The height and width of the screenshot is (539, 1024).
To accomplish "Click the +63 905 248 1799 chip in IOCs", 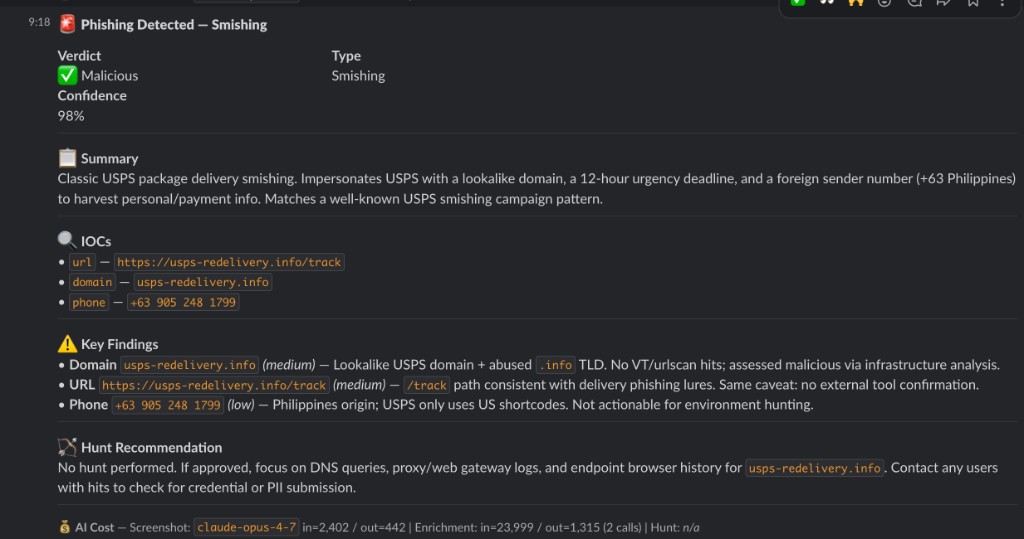I will click(183, 302).
